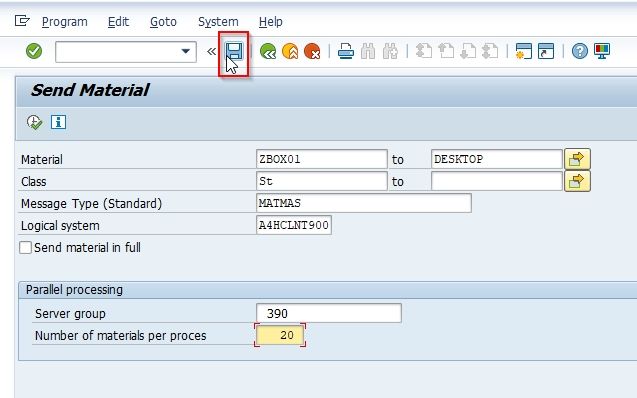Click the Create New Session icon

(x=524, y=52)
